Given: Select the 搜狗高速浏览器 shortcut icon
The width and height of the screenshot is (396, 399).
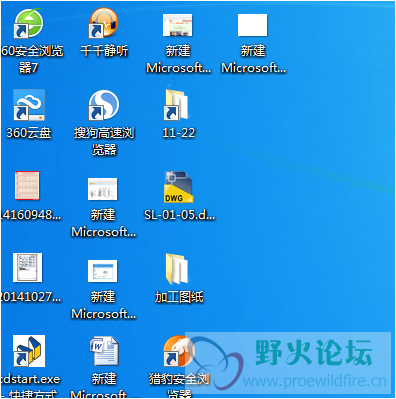Looking at the screenshot, I should pos(104,105).
